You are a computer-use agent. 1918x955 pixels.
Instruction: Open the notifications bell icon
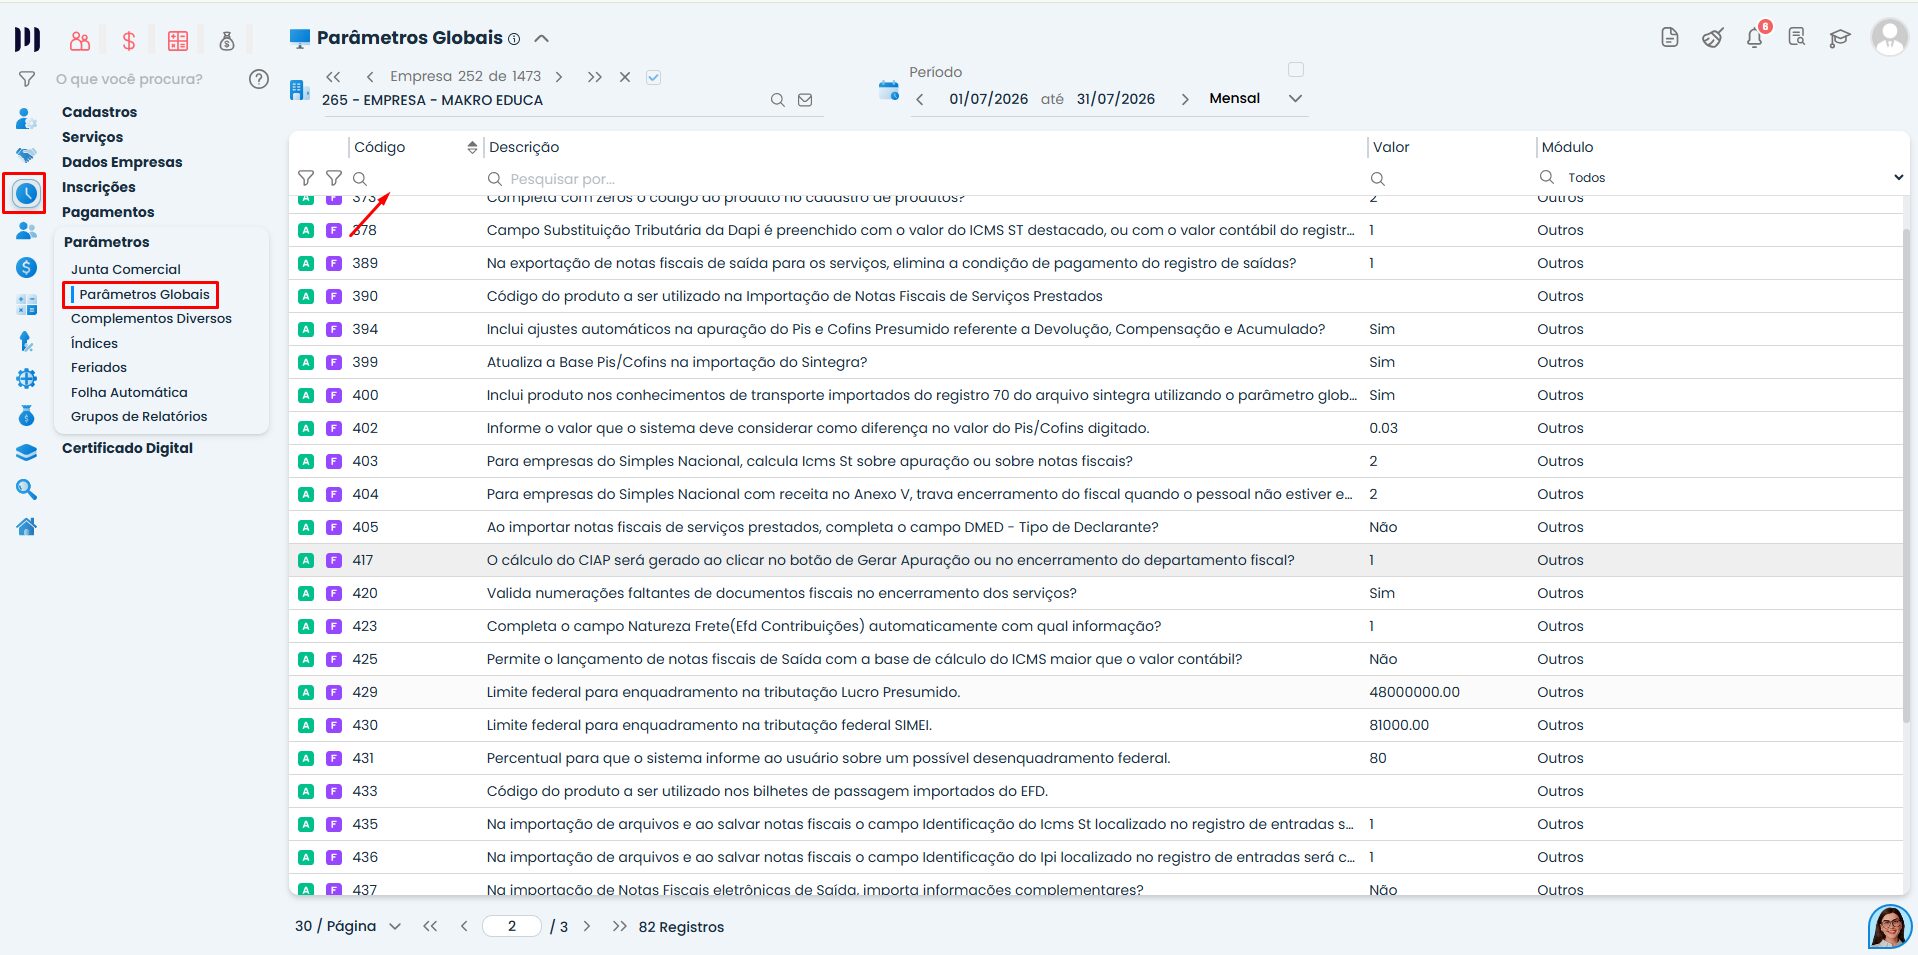[1755, 38]
